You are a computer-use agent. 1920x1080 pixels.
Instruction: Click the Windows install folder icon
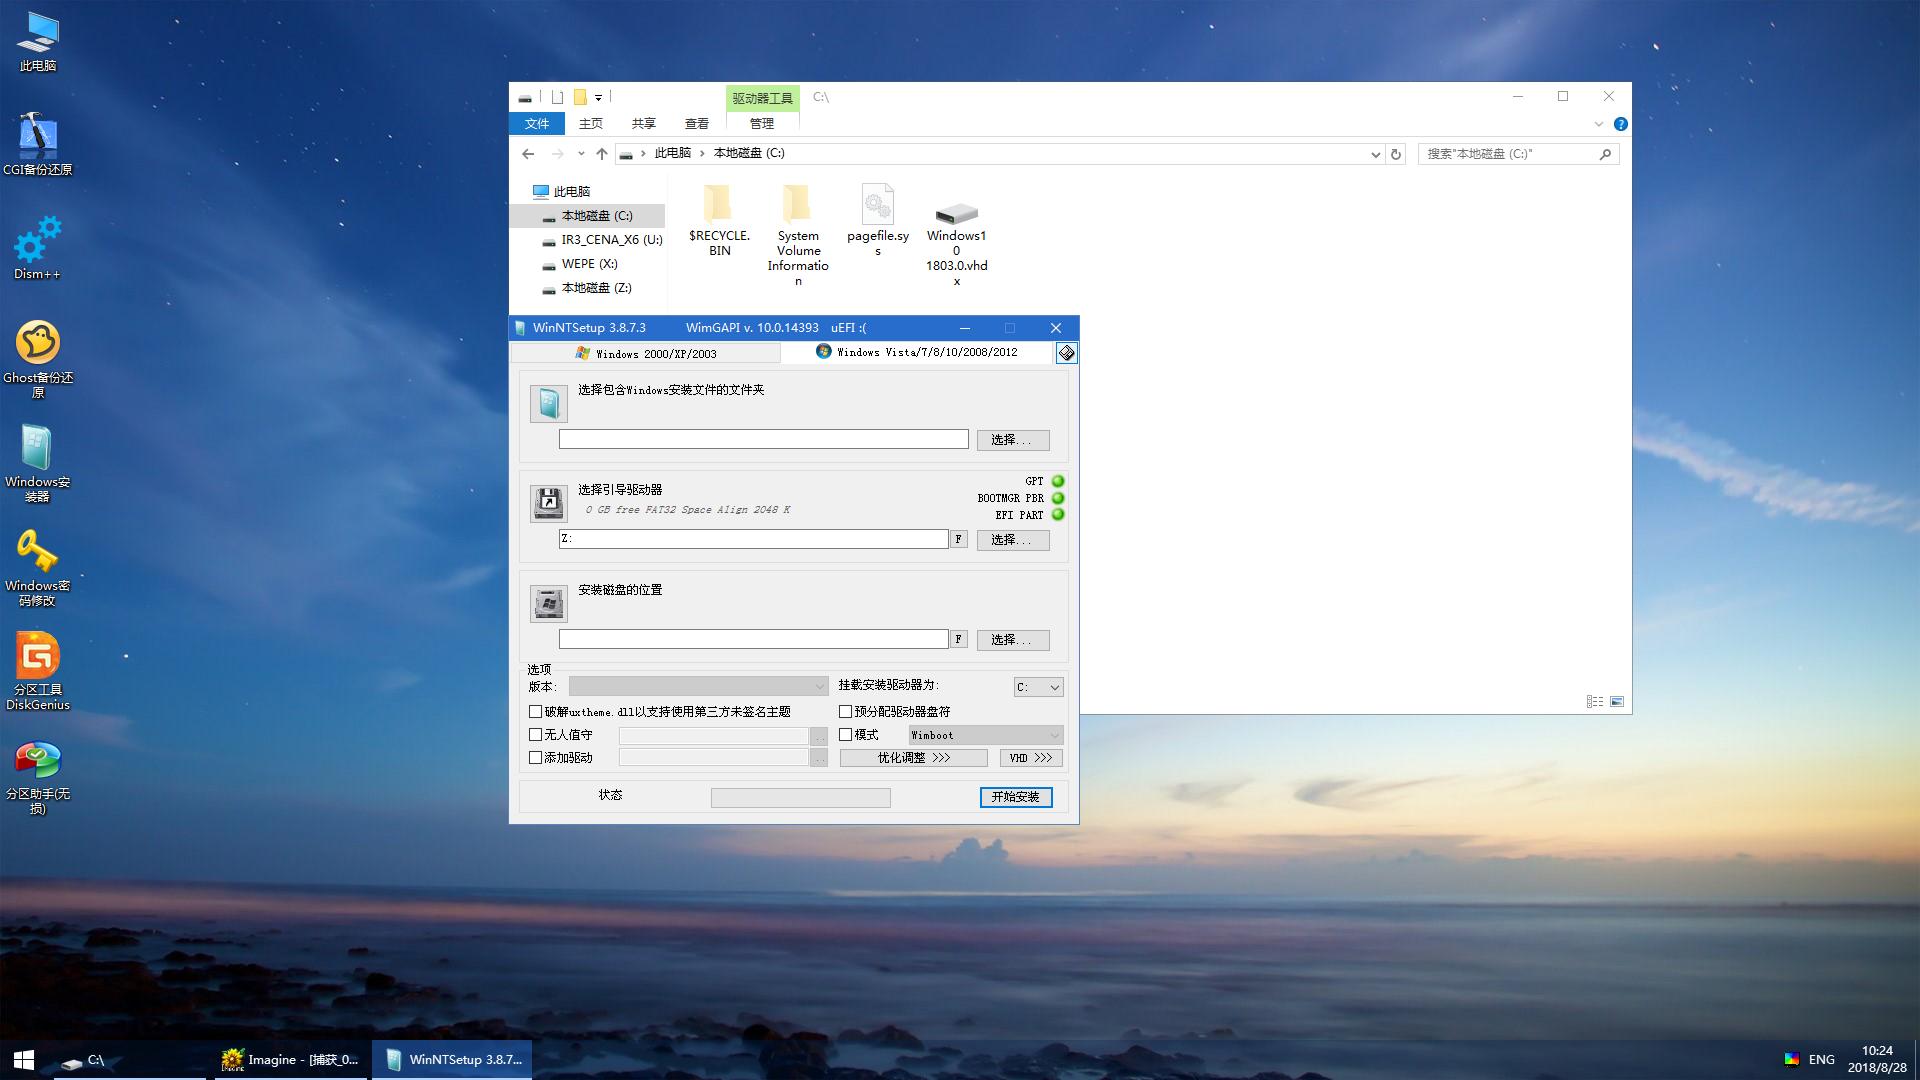click(548, 404)
